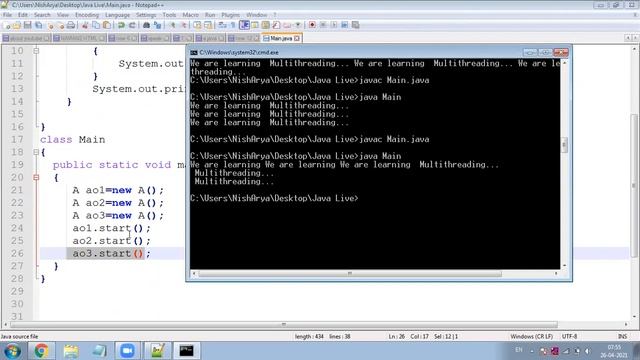
Task: Open Chrome from the taskbar
Action: tap(41, 351)
